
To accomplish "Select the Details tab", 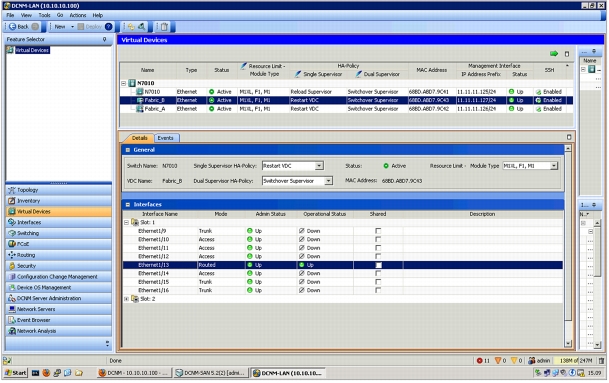I will 139,138.
